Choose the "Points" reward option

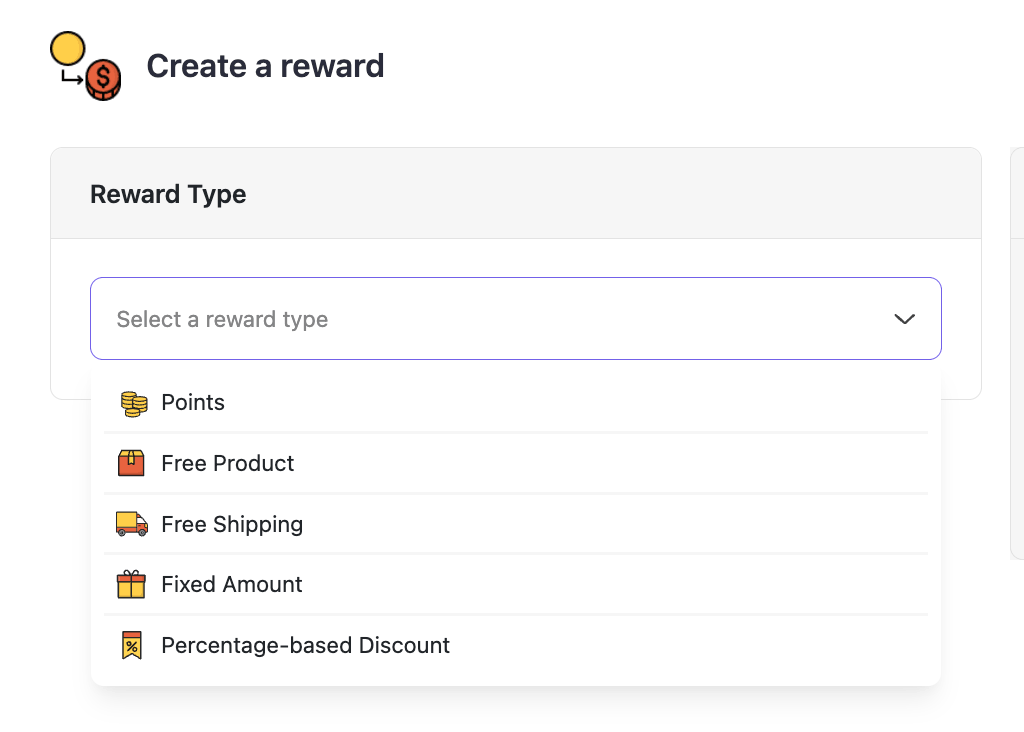tap(193, 403)
